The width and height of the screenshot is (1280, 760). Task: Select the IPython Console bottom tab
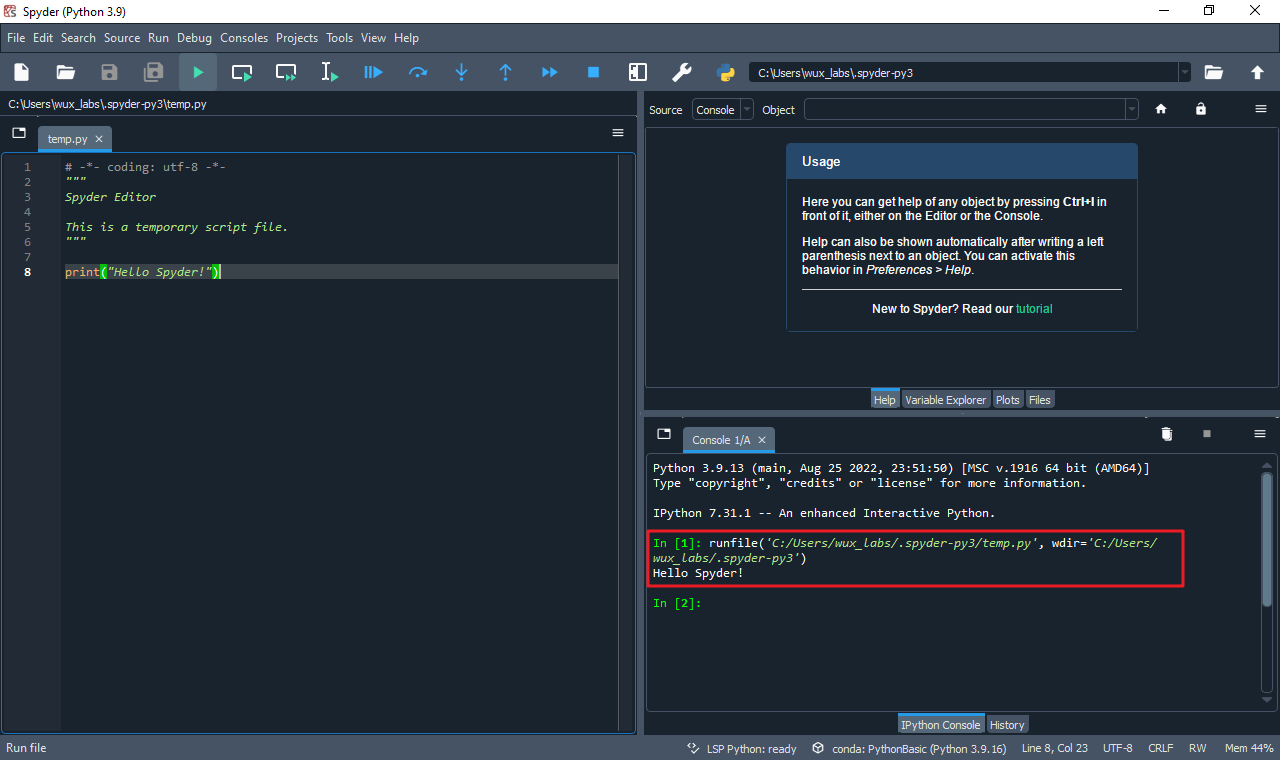coord(941,725)
